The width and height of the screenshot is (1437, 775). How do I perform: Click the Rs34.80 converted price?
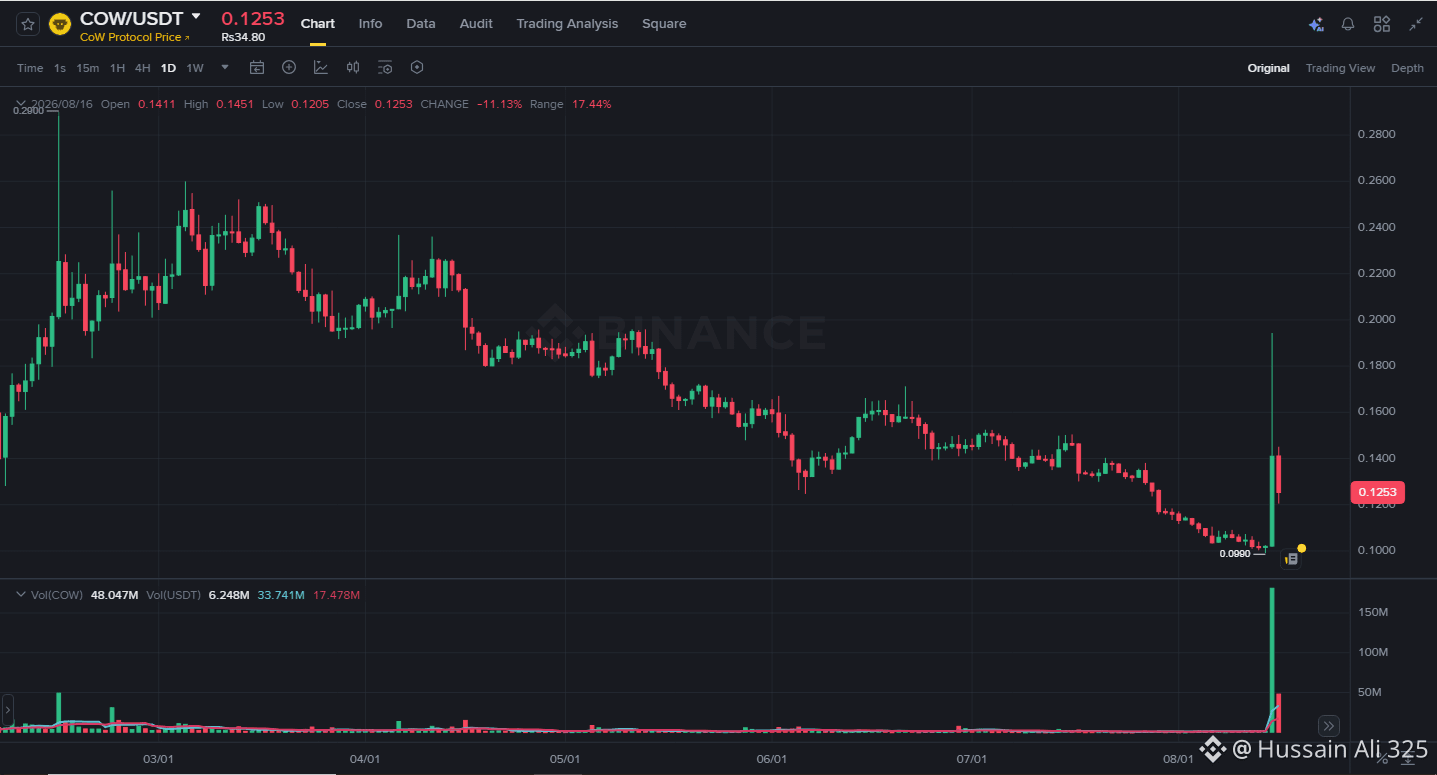[243, 37]
